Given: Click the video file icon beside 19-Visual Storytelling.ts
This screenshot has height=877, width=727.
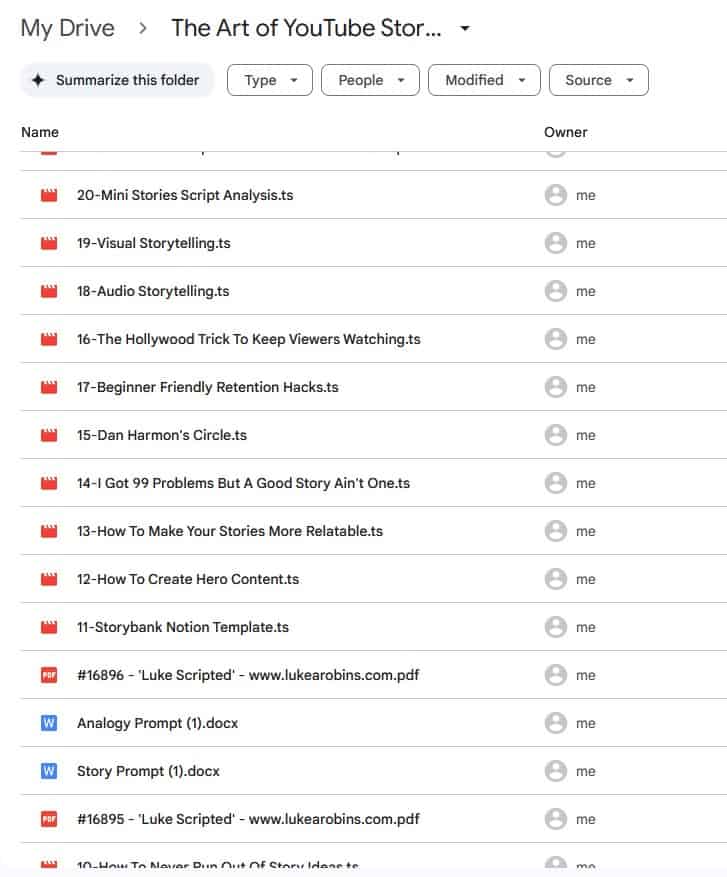Looking at the screenshot, I should pyautogui.click(x=49, y=244).
